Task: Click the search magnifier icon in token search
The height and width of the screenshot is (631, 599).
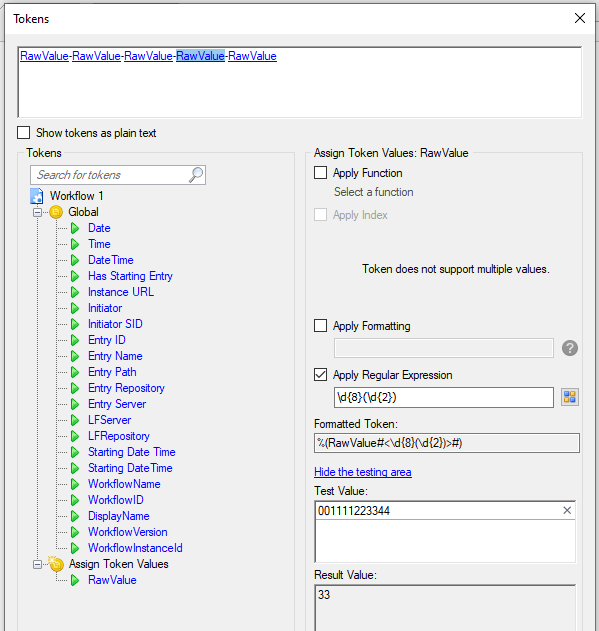Action: [x=196, y=175]
